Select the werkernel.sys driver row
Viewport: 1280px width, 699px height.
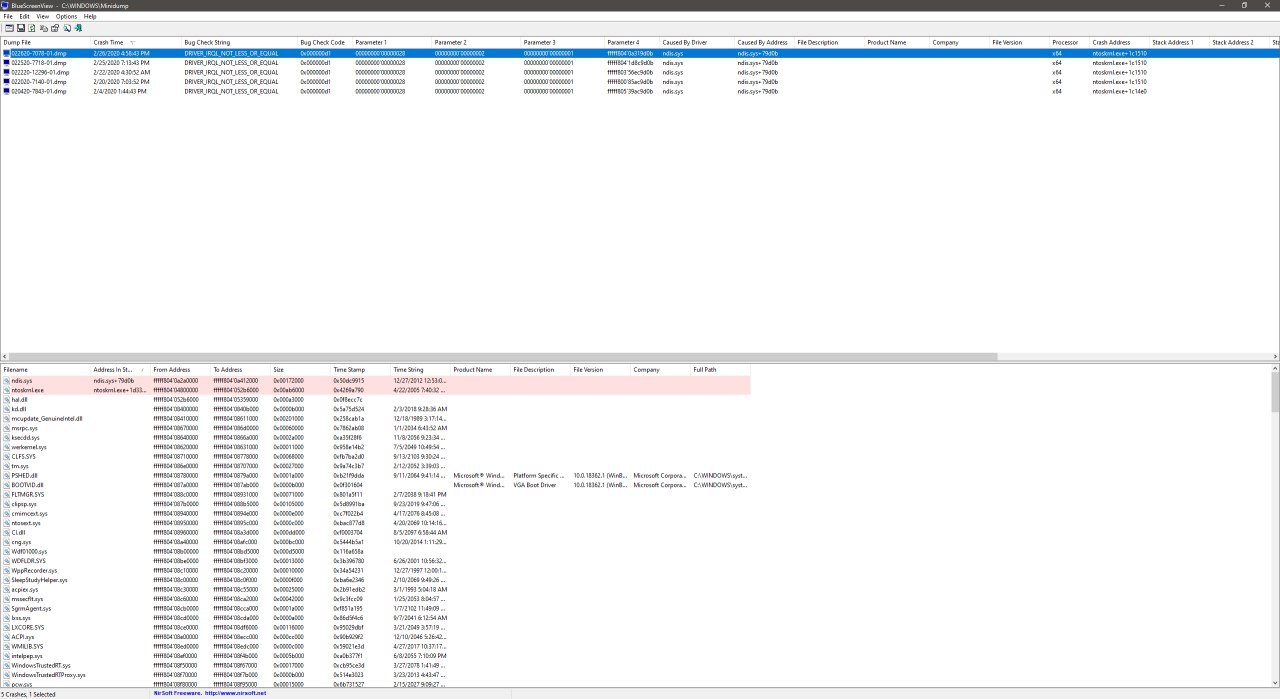pos(375,447)
